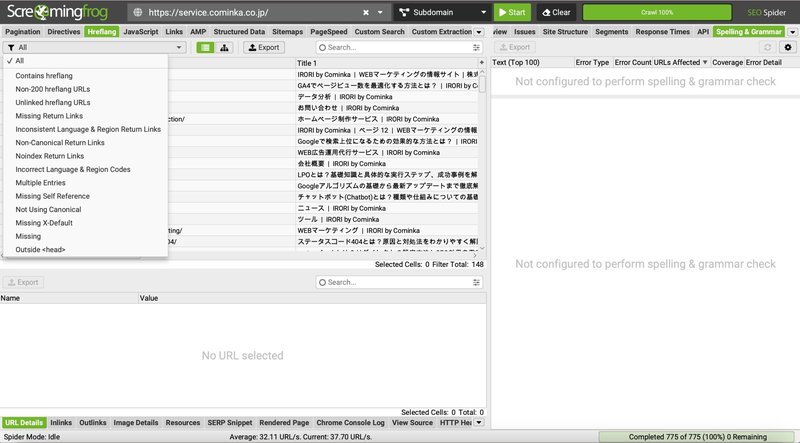Click the settings gear in right panel
This screenshot has height=443, width=800.
click(x=787, y=47)
